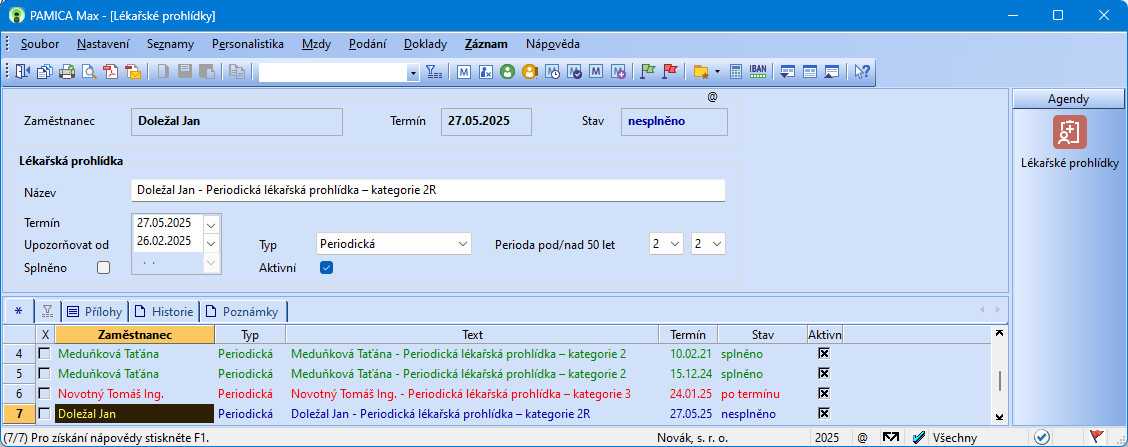Viewport: 1128px width, 447px height.
Task: Click the filter funnel toolbar icon
Action: click(433, 71)
